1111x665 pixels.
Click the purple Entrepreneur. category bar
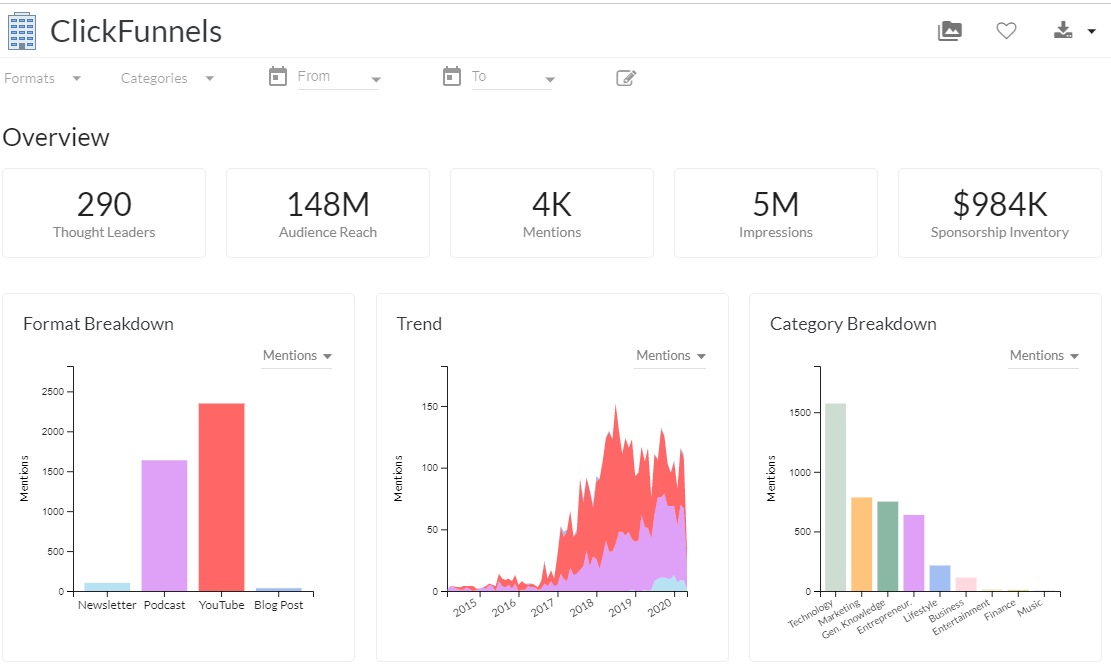click(914, 553)
